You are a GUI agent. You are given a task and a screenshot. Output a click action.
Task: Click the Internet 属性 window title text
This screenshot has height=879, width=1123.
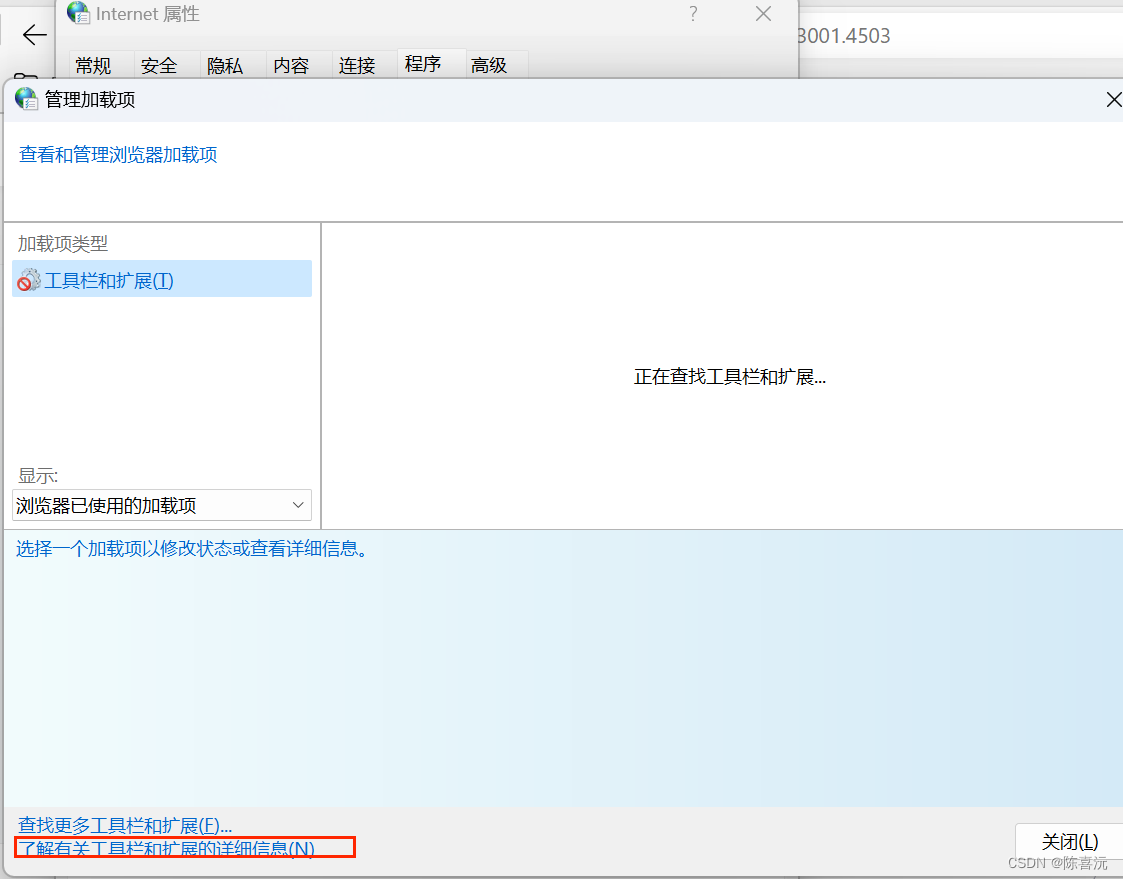[x=148, y=14]
